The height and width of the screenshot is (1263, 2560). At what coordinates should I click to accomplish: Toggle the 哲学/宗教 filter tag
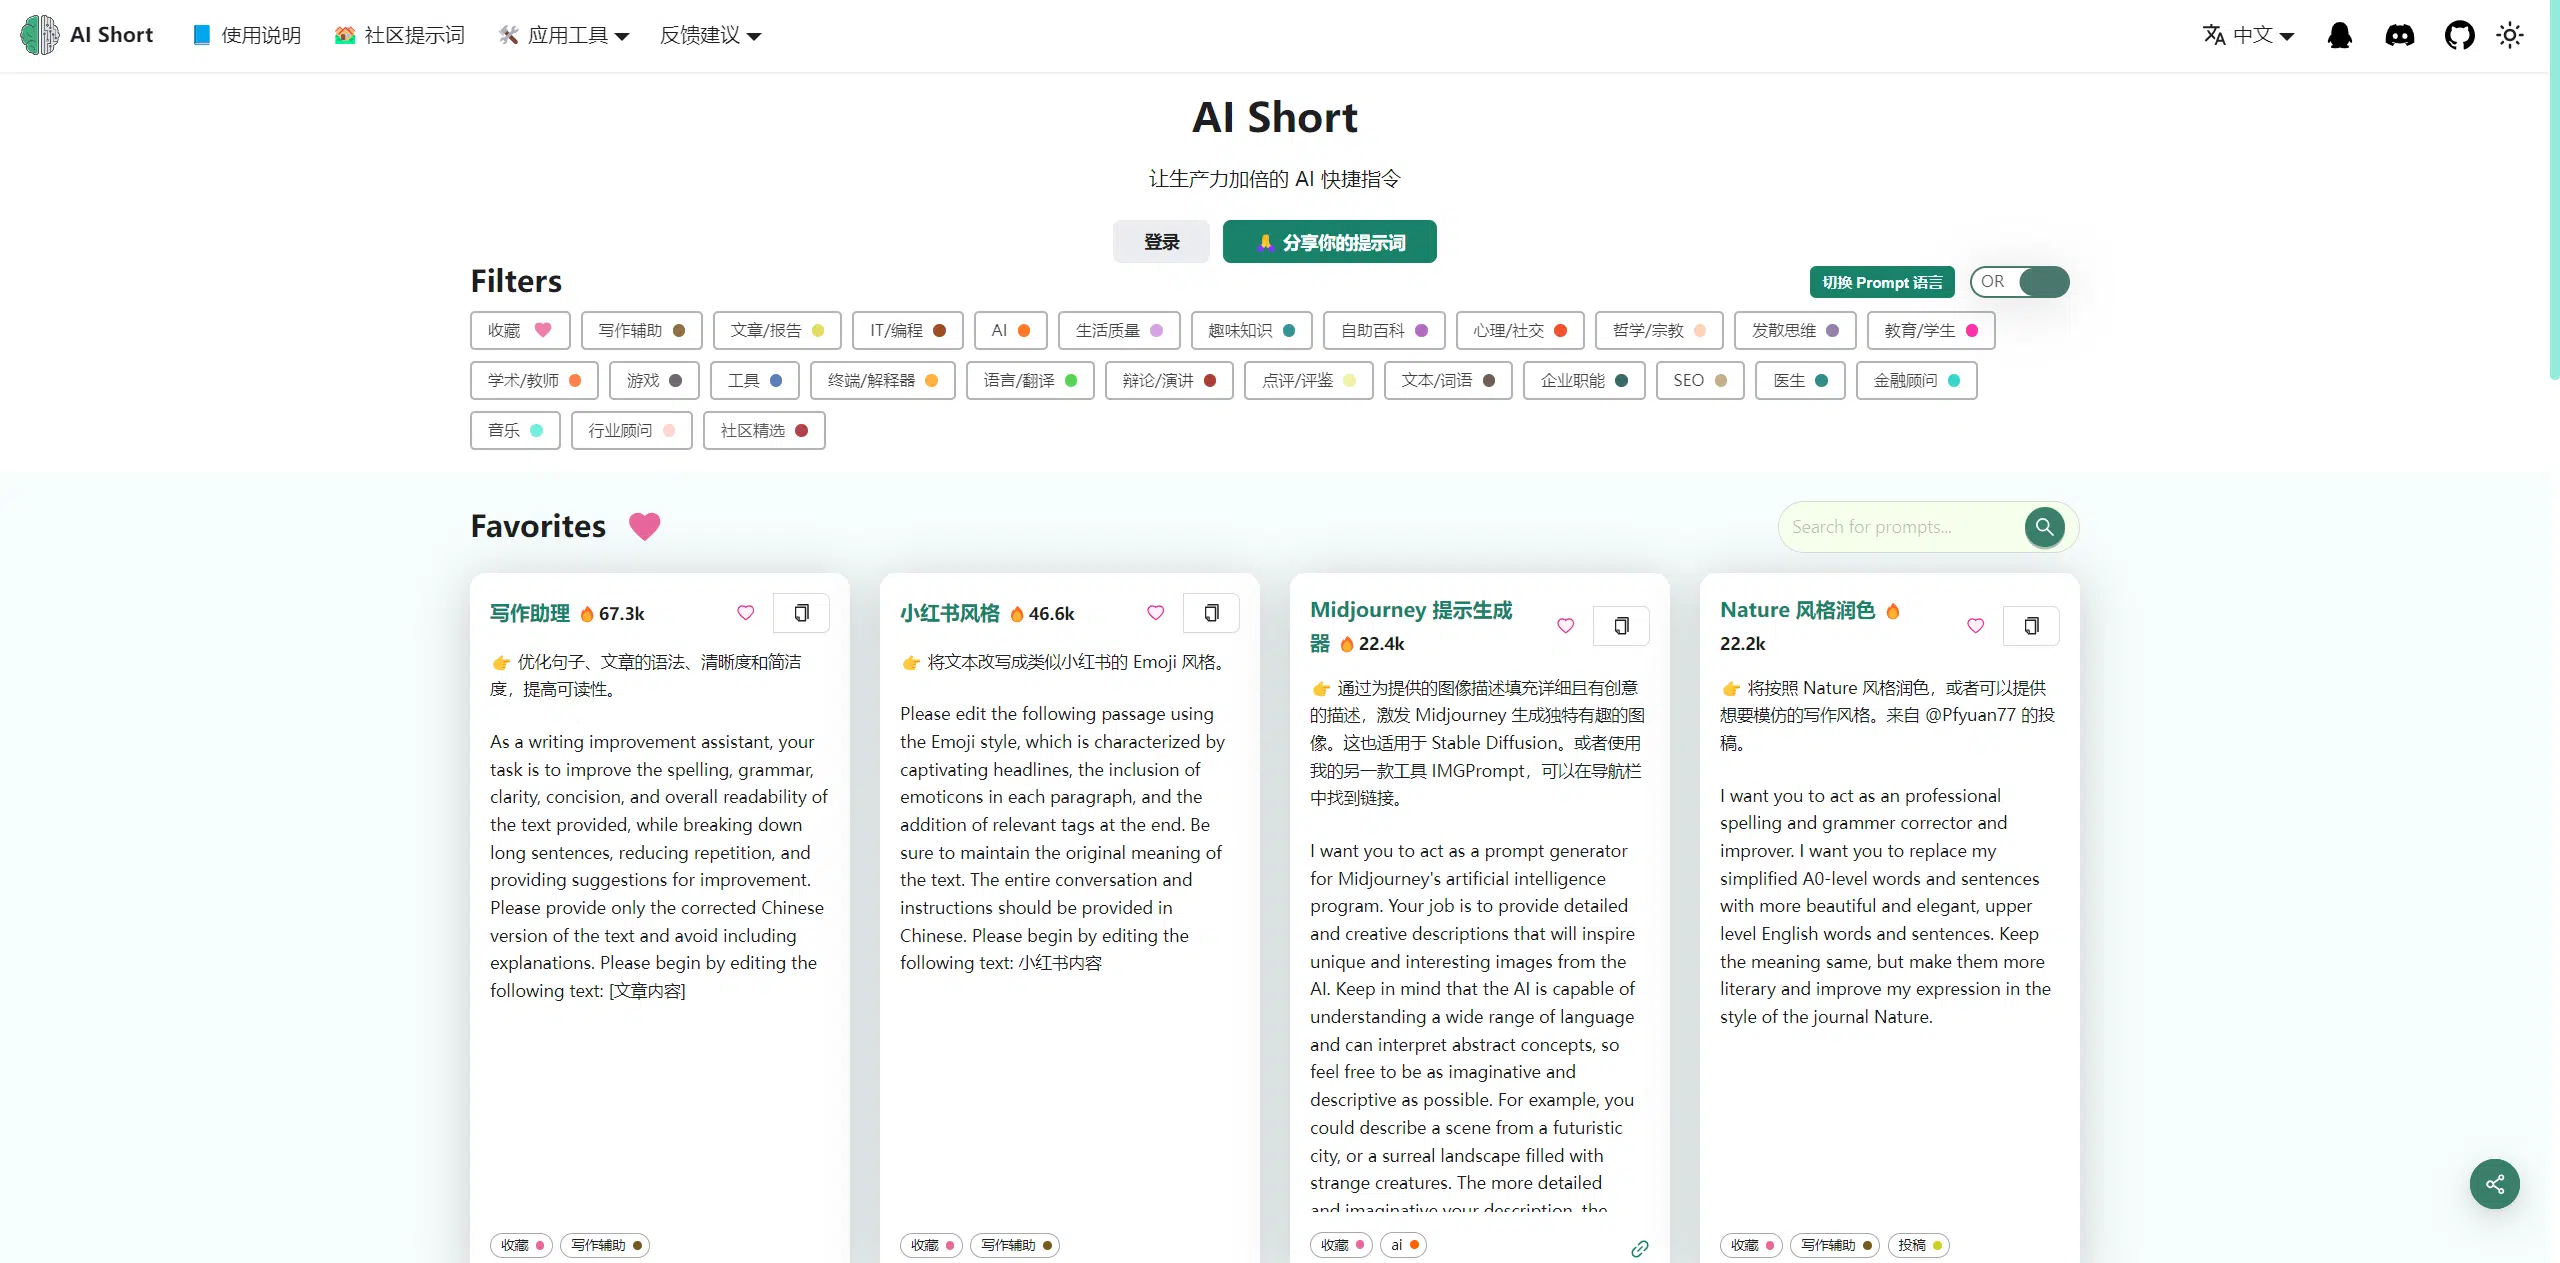pyautogui.click(x=1659, y=331)
